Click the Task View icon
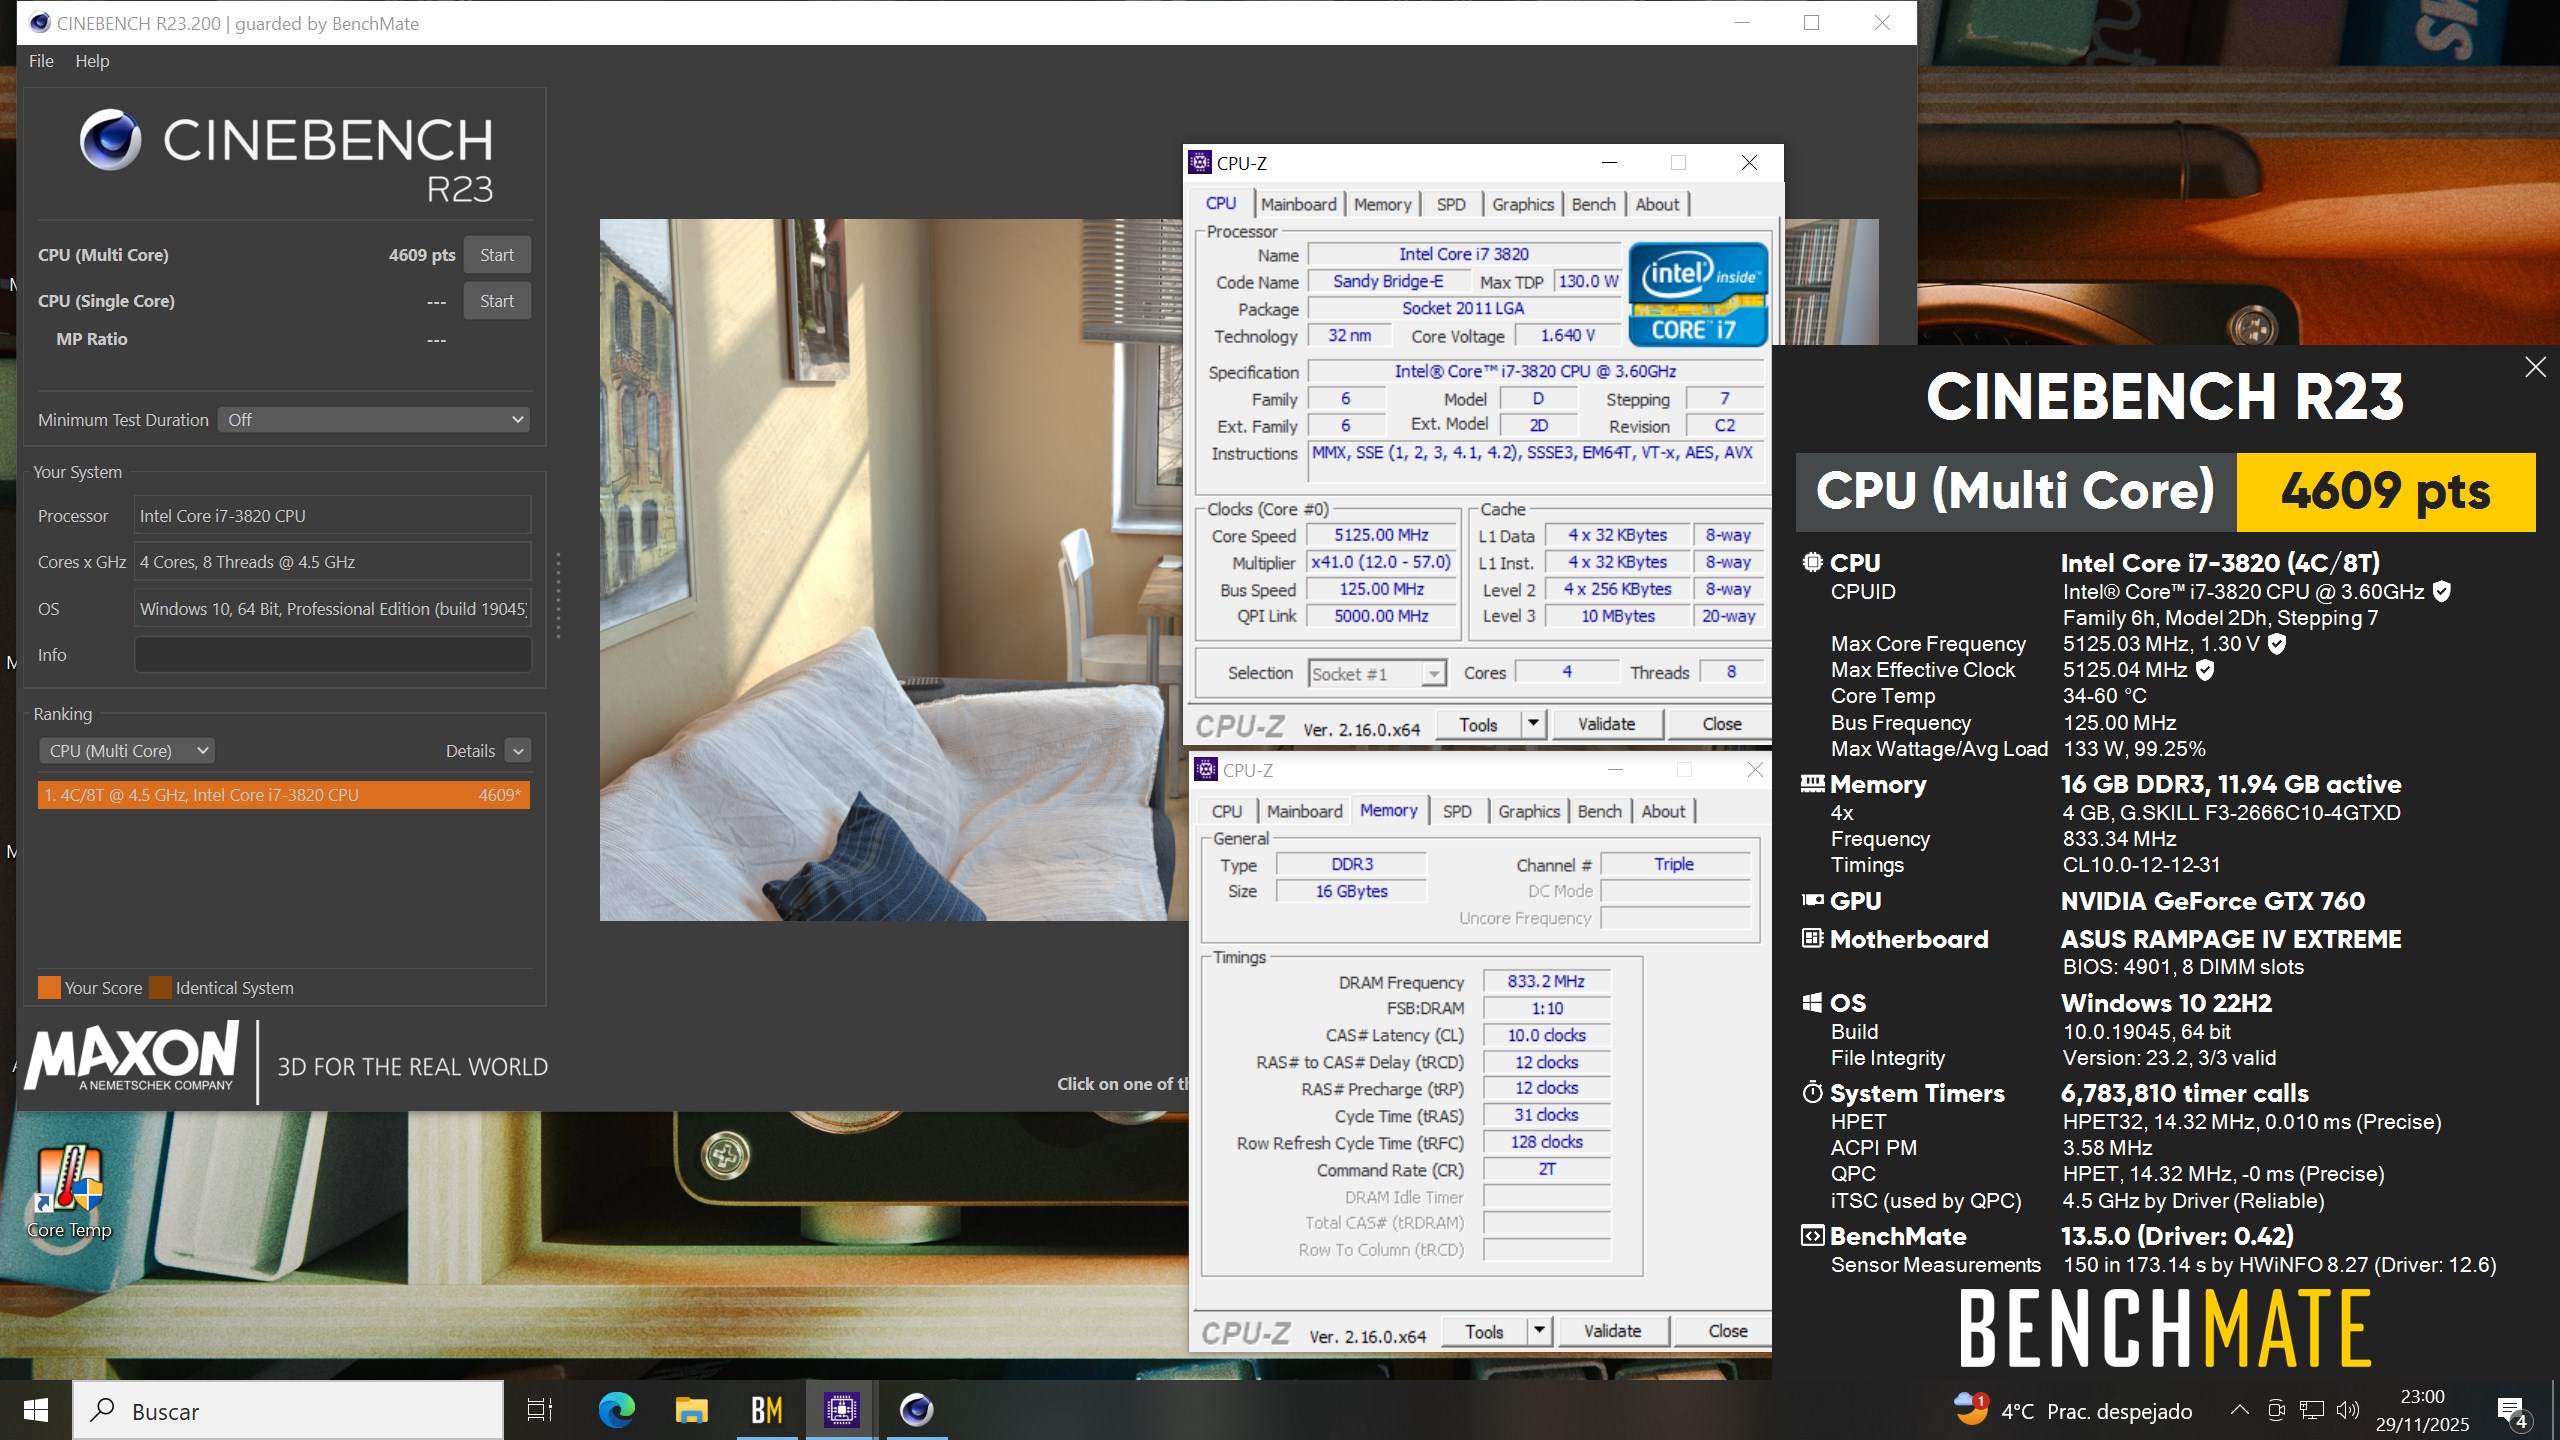Viewport: 2560px width, 1440px height. point(540,1410)
